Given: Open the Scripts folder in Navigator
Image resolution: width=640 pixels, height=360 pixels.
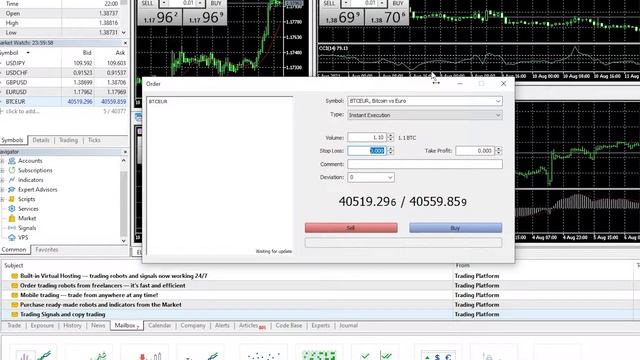Looking at the screenshot, I should (27, 199).
